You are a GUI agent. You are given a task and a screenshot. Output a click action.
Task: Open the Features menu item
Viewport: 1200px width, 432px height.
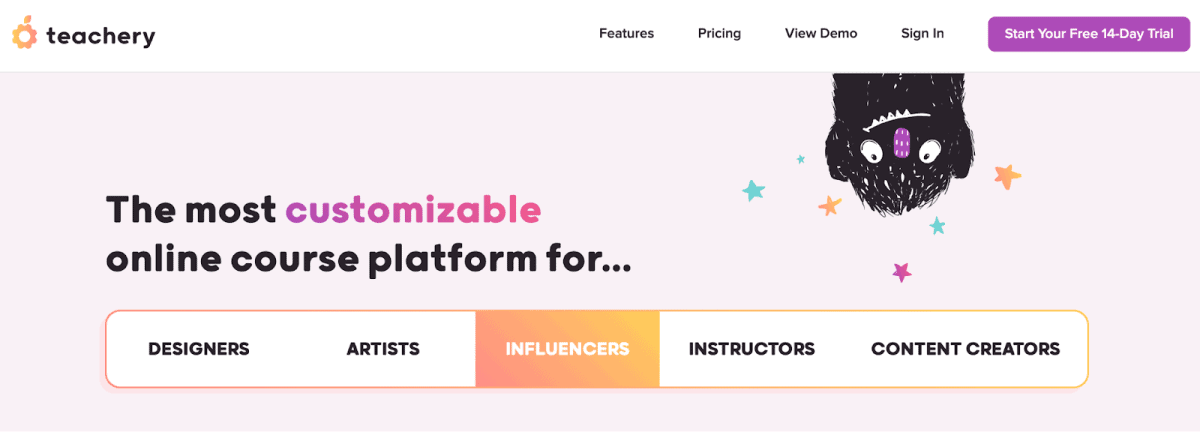(626, 33)
